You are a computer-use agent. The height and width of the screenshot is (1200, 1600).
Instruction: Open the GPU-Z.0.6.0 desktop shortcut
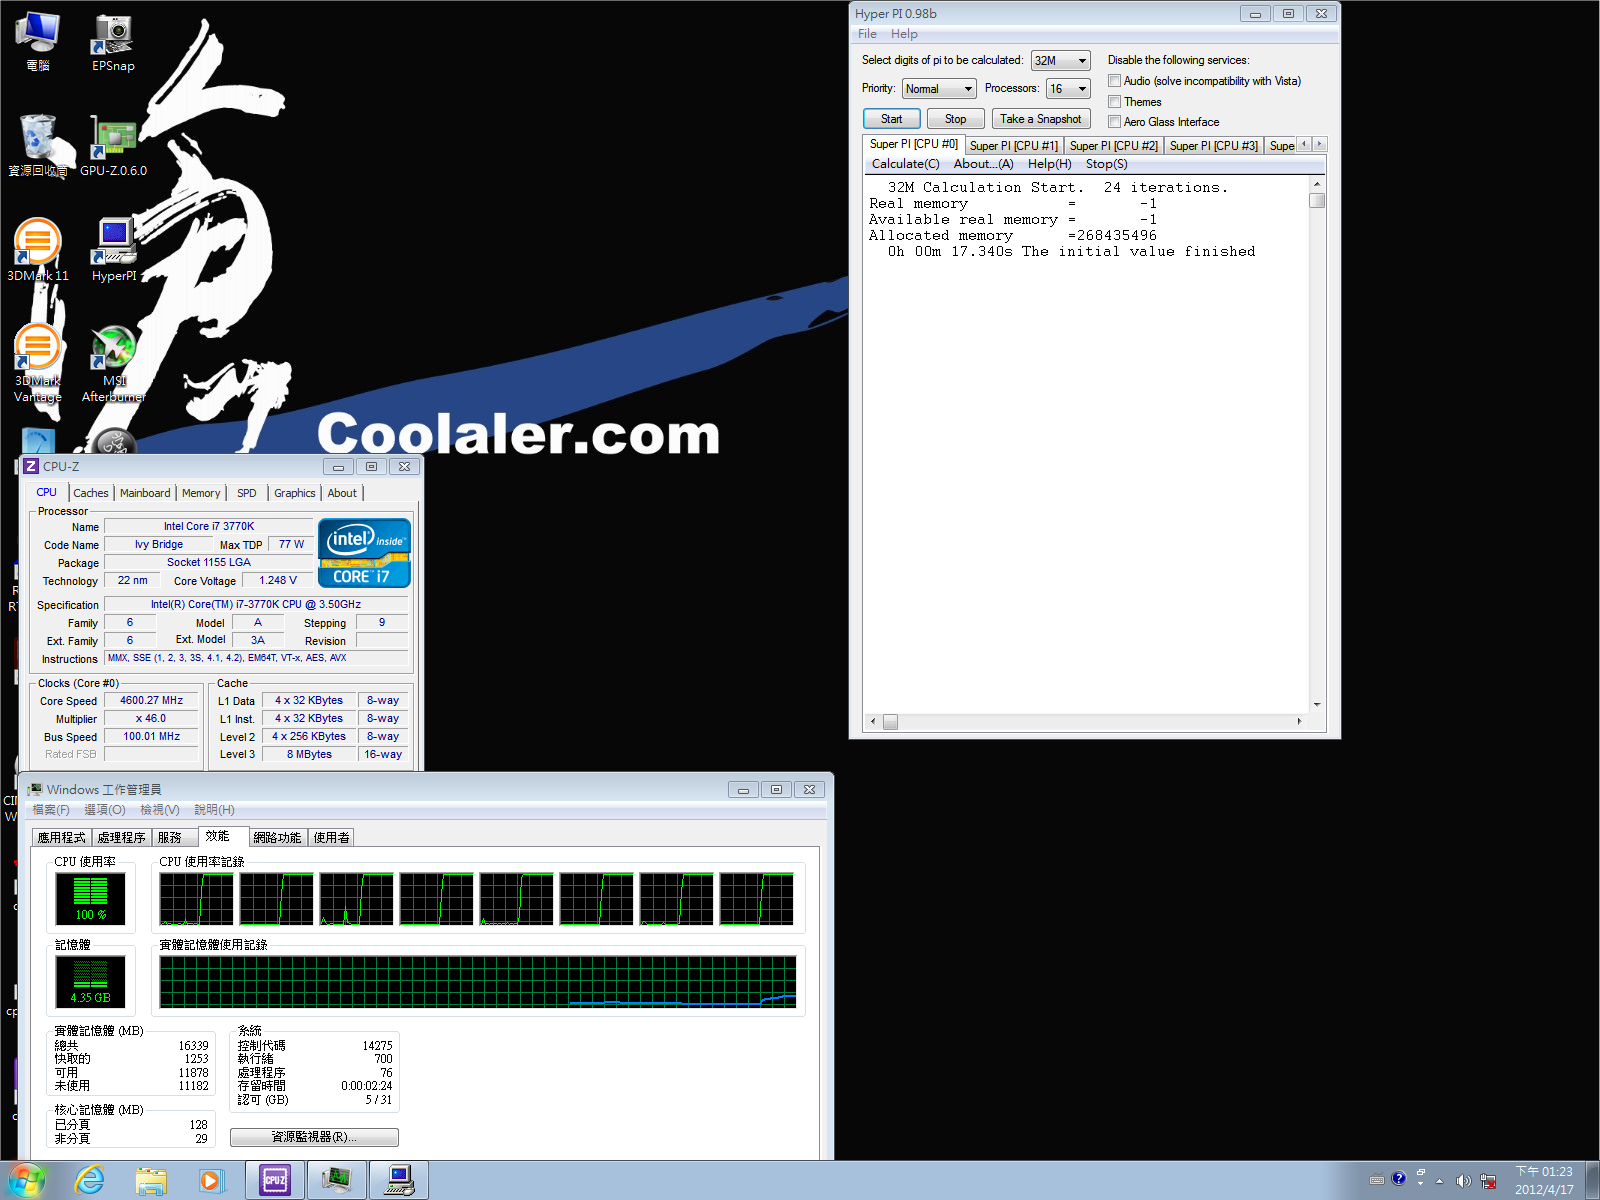coord(113,147)
